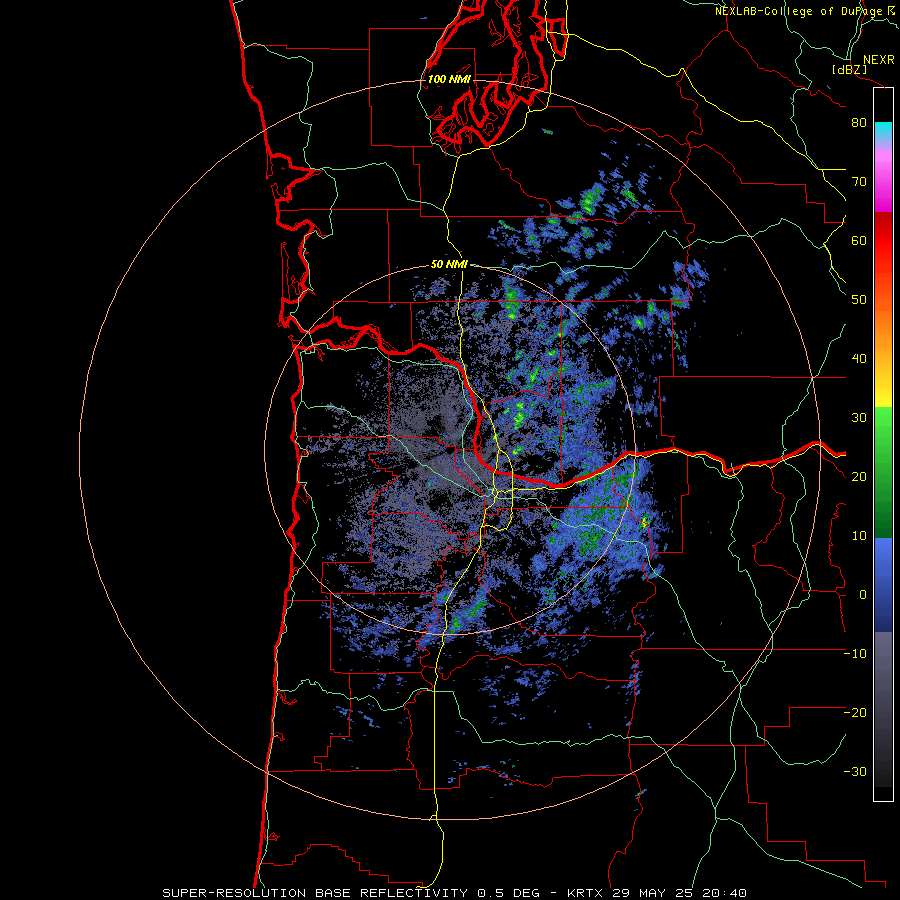Click the 10 value on the dBZ scale
900x900 pixels.
pos(859,536)
